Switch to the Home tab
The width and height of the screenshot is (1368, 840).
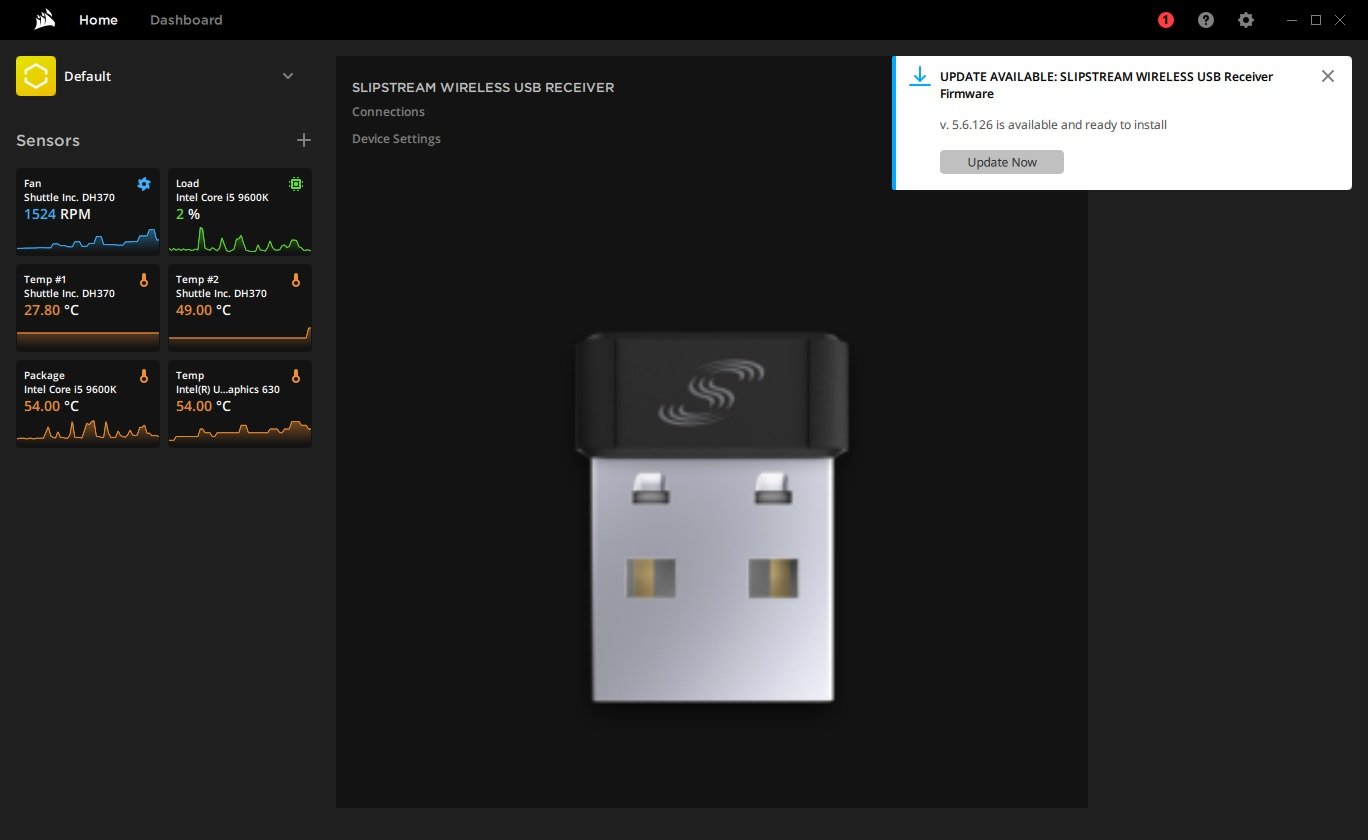pyautogui.click(x=98, y=20)
